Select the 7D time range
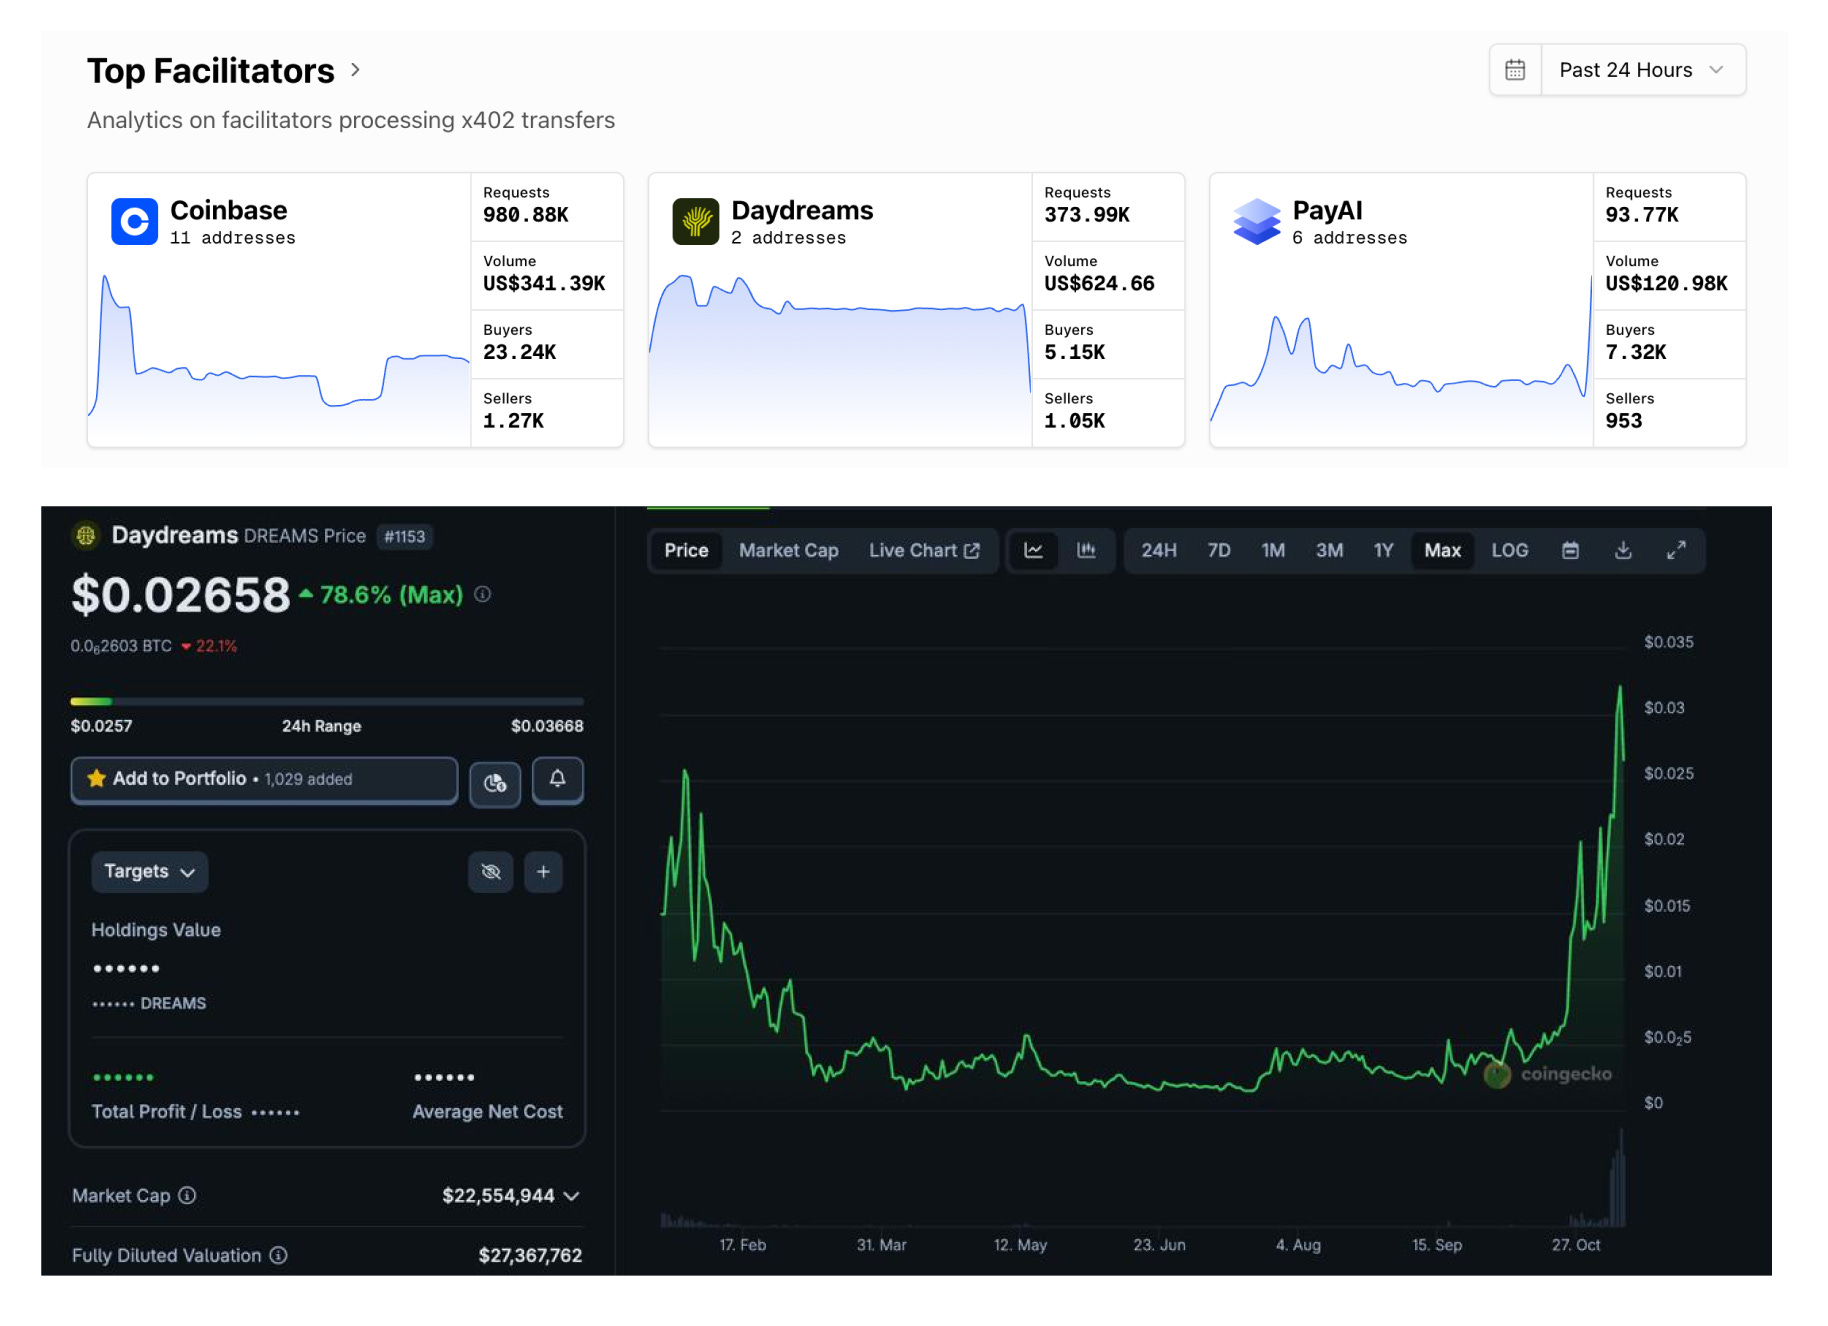The height and width of the screenshot is (1326, 1828). [x=1218, y=550]
